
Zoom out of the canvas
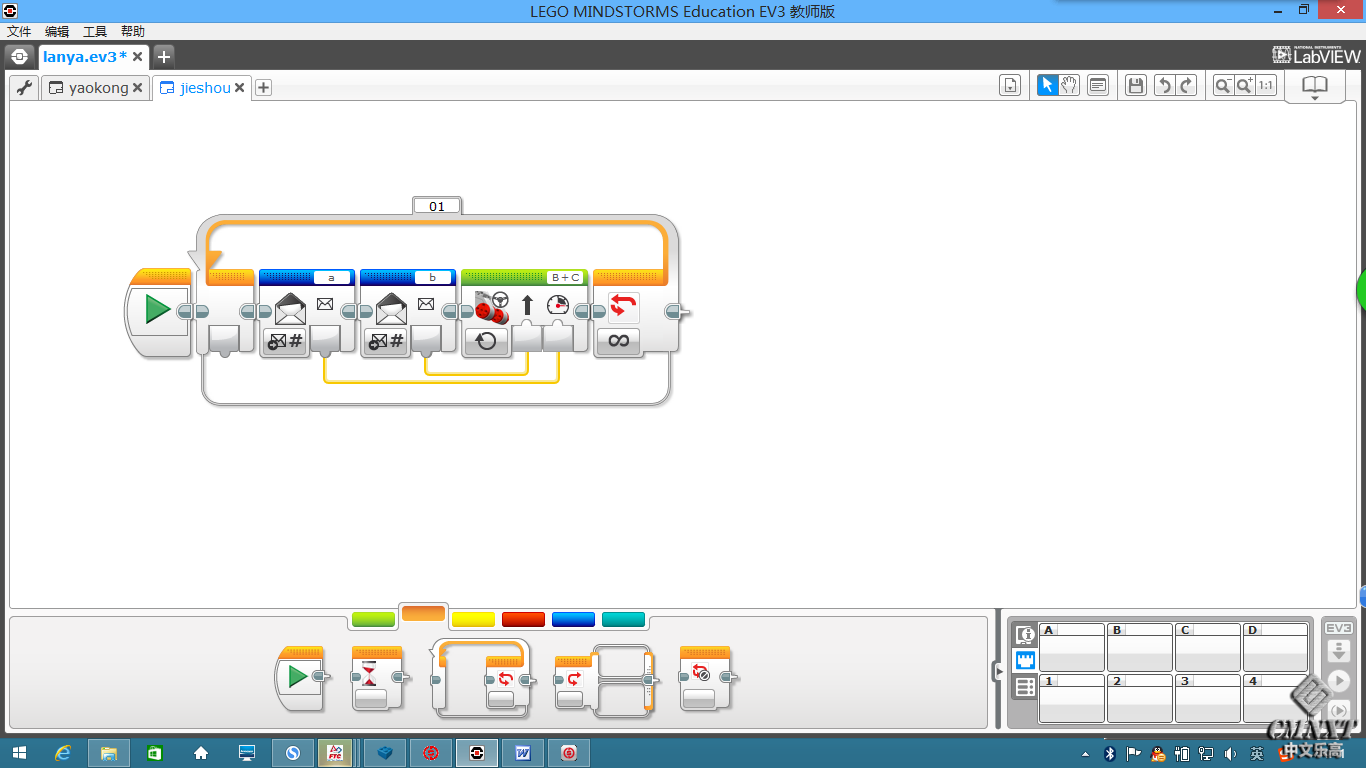coord(1222,86)
